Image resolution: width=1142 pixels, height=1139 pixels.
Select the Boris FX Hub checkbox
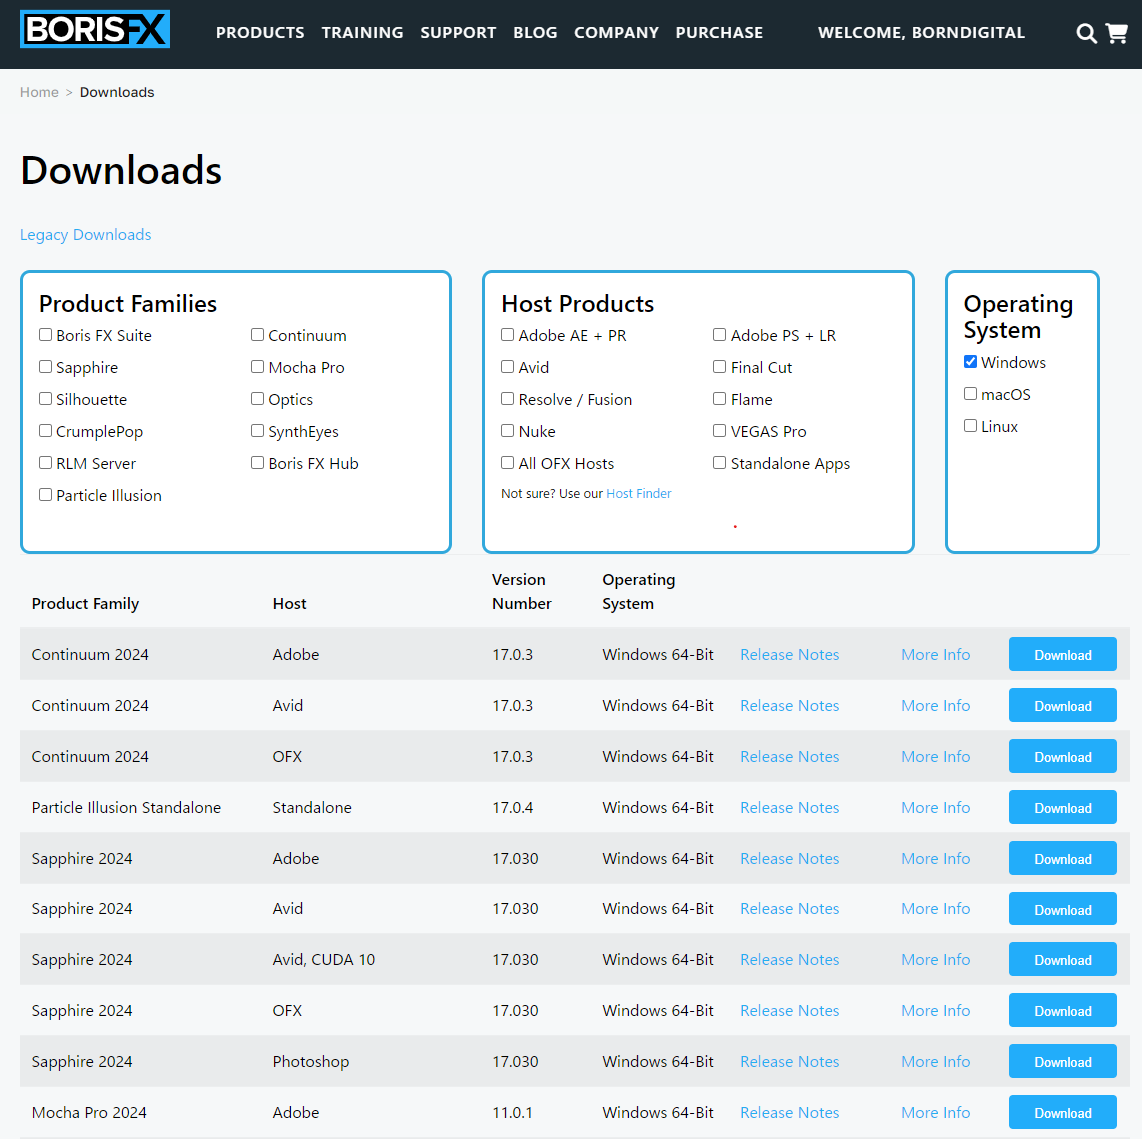pyautogui.click(x=257, y=462)
